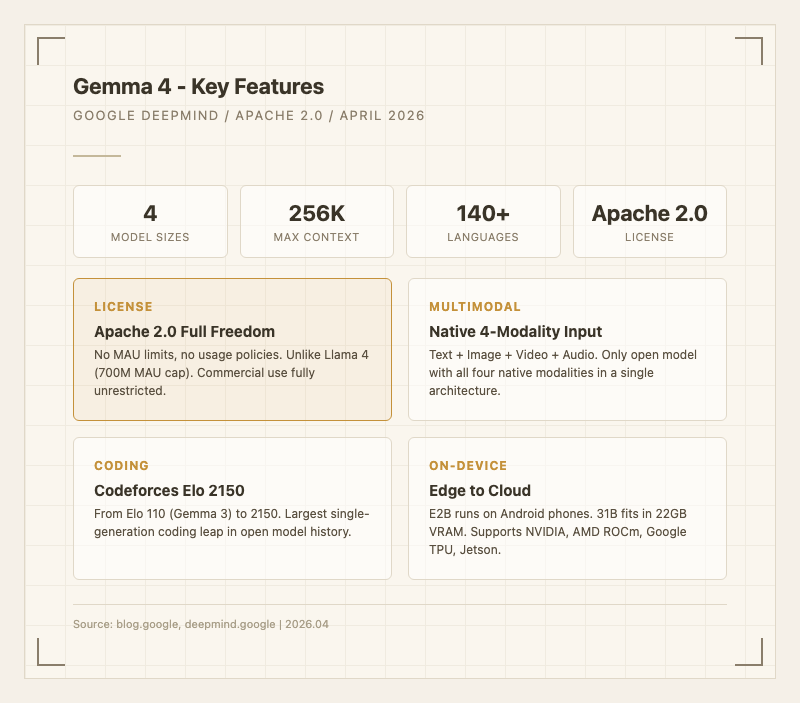Click the source line in the footer
Screen dimensions: 800x703
click(x=201, y=624)
